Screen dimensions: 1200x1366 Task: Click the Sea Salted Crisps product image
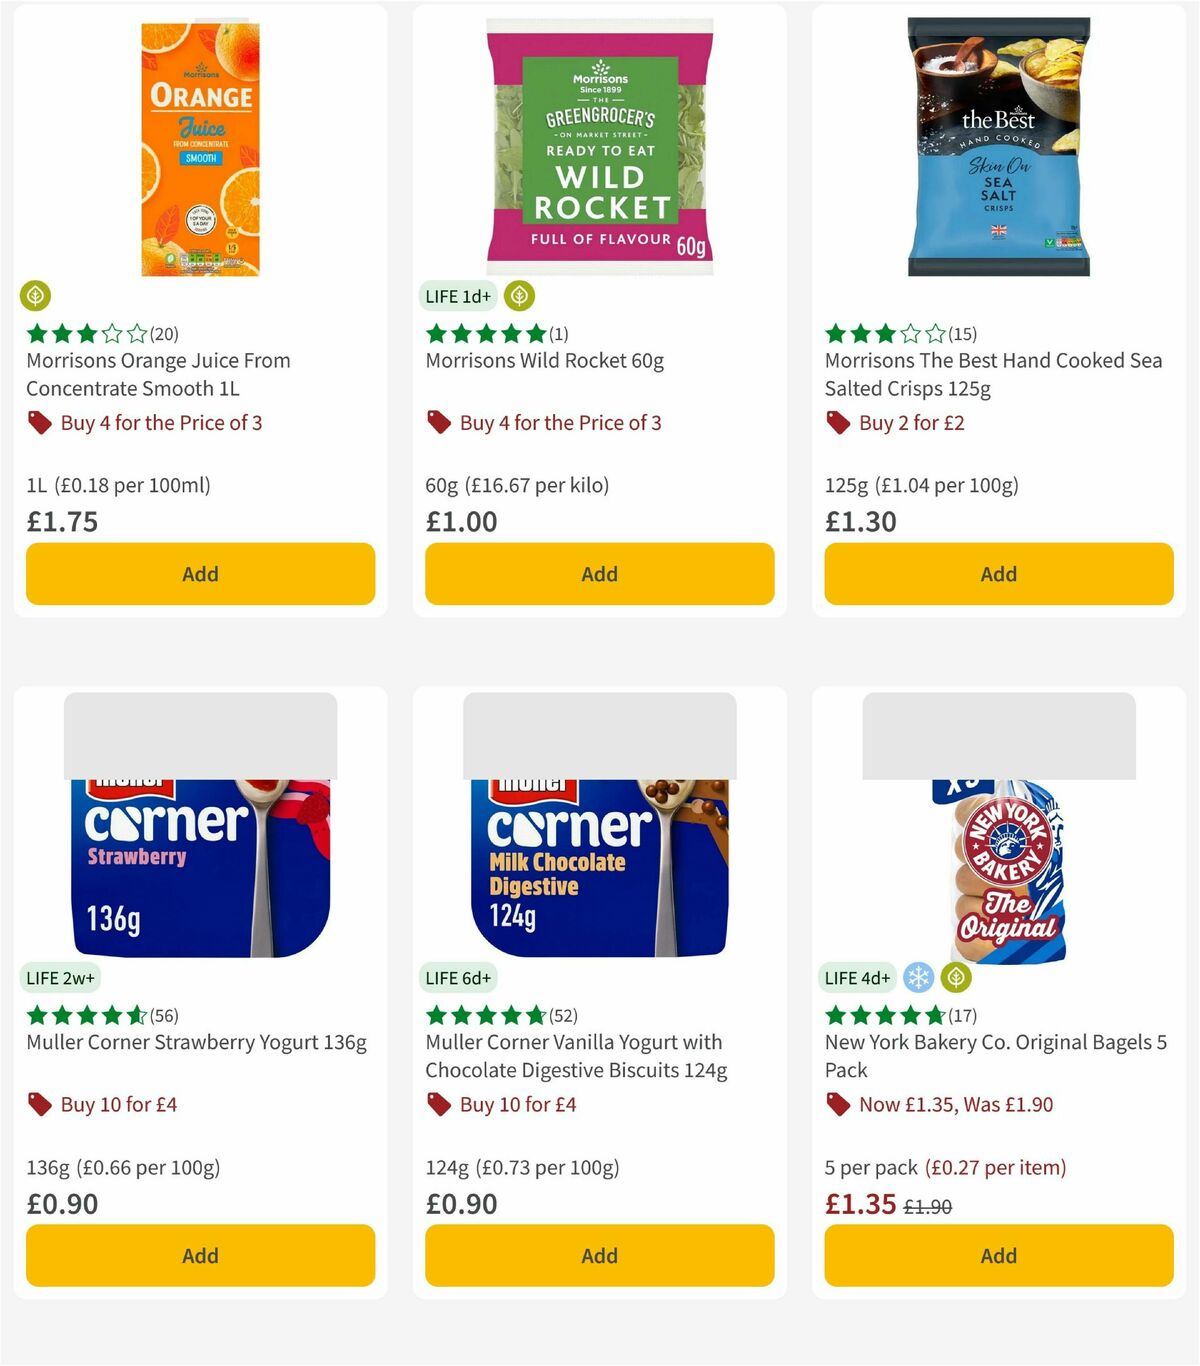[998, 143]
